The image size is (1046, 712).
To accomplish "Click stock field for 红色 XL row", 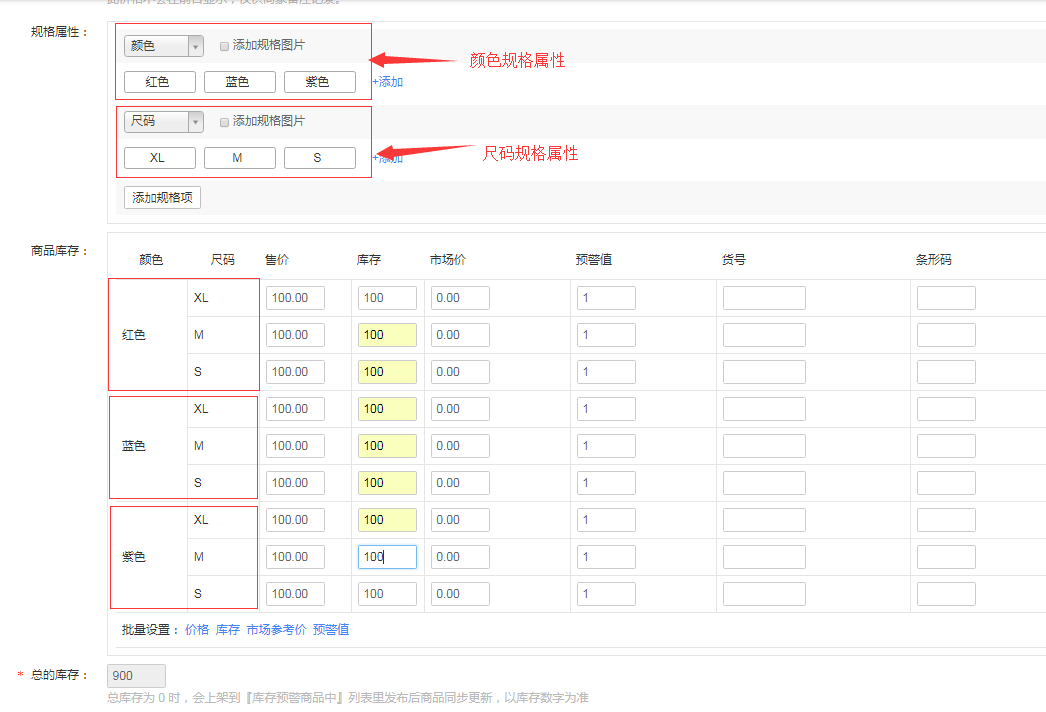I will coord(388,298).
